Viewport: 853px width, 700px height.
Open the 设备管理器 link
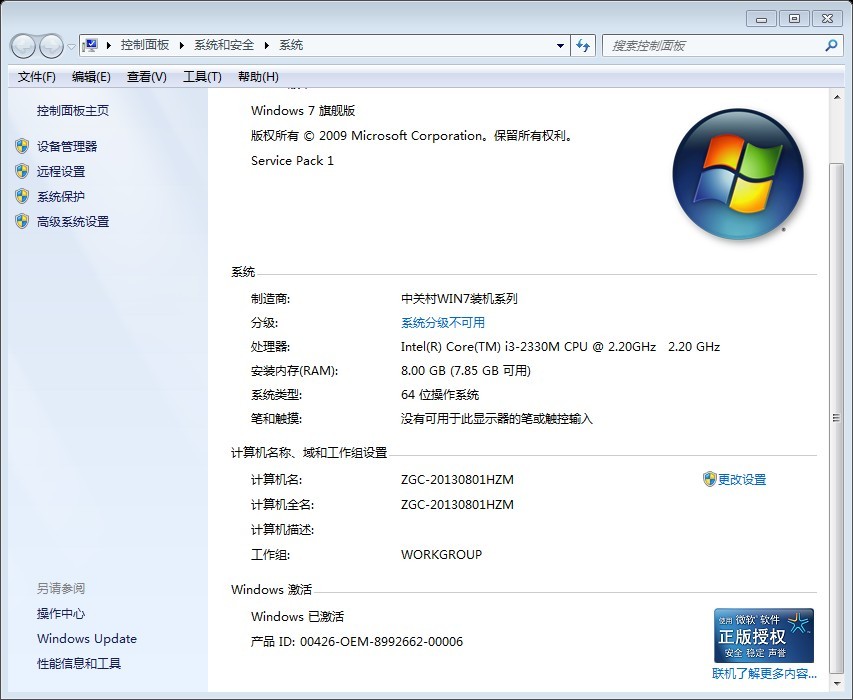point(67,146)
